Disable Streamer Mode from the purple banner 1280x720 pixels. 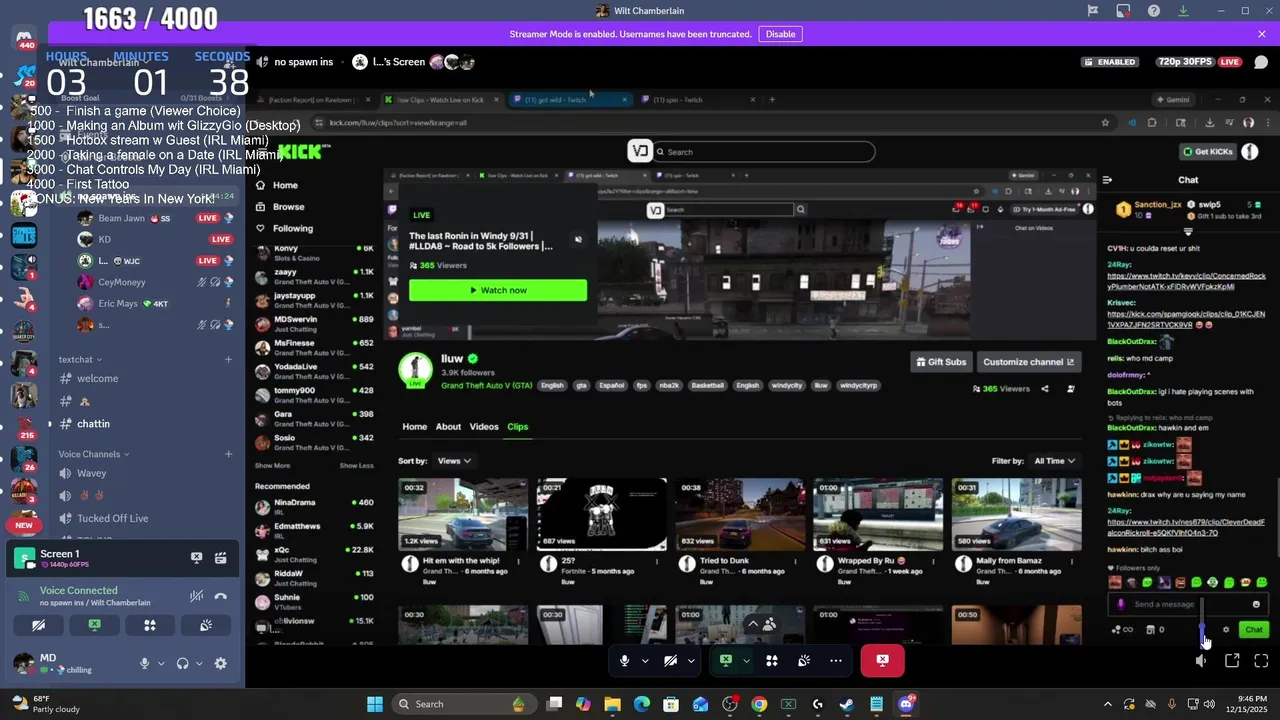pyautogui.click(x=780, y=34)
